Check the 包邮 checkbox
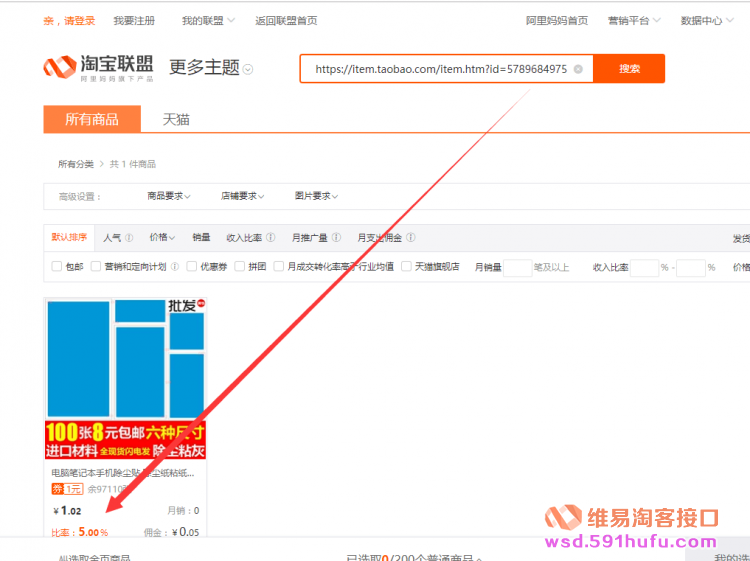Viewport: 750px width, 561px height. click(x=57, y=267)
